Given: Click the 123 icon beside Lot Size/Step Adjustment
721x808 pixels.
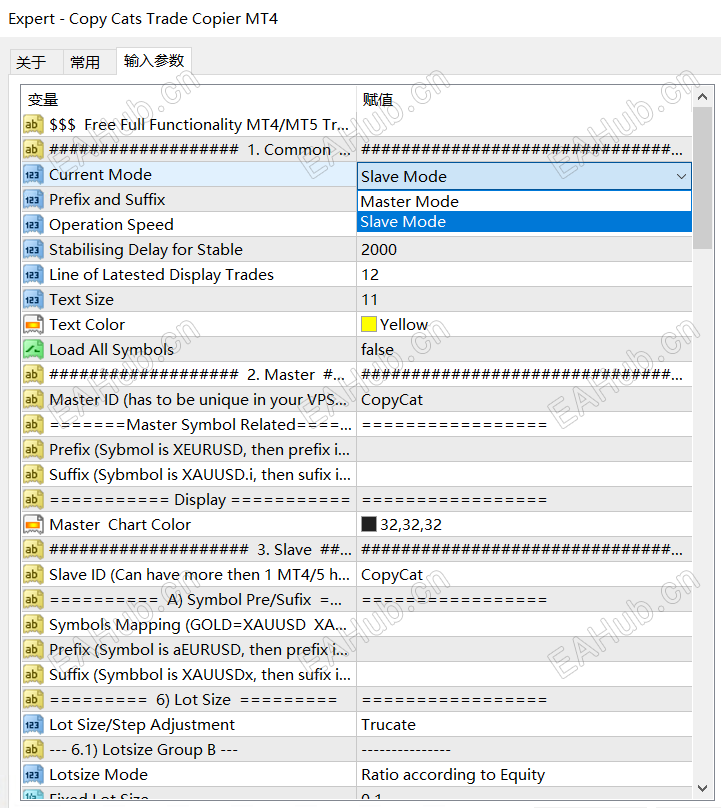Looking at the screenshot, I should [x=32, y=725].
